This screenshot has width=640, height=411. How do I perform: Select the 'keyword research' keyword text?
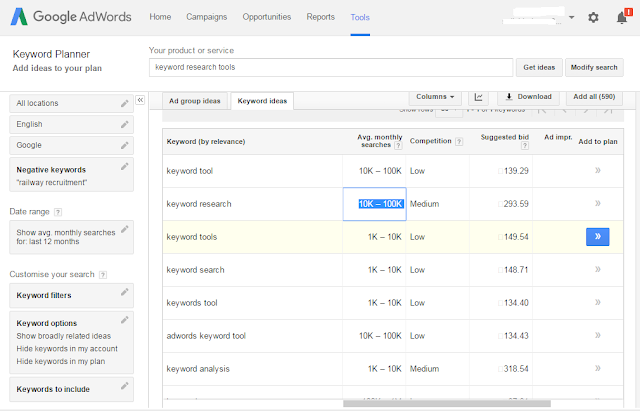(x=199, y=204)
